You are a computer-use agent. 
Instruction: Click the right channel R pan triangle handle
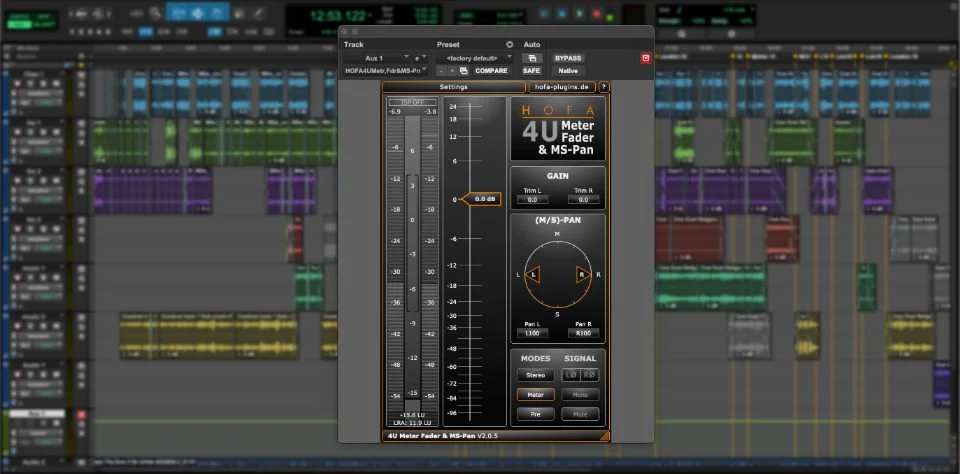[583, 275]
